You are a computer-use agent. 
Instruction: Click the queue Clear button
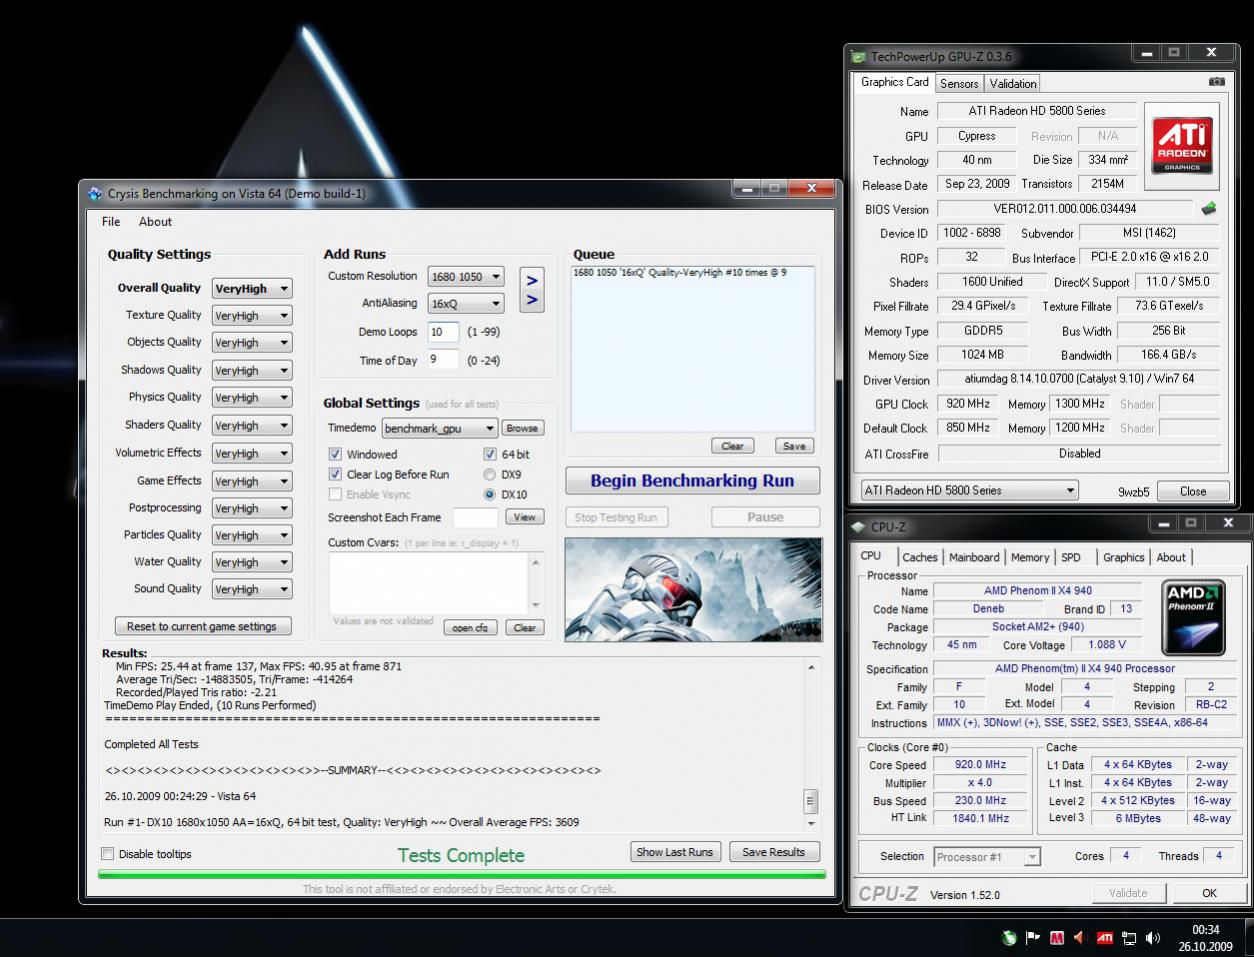pos(732,446)
